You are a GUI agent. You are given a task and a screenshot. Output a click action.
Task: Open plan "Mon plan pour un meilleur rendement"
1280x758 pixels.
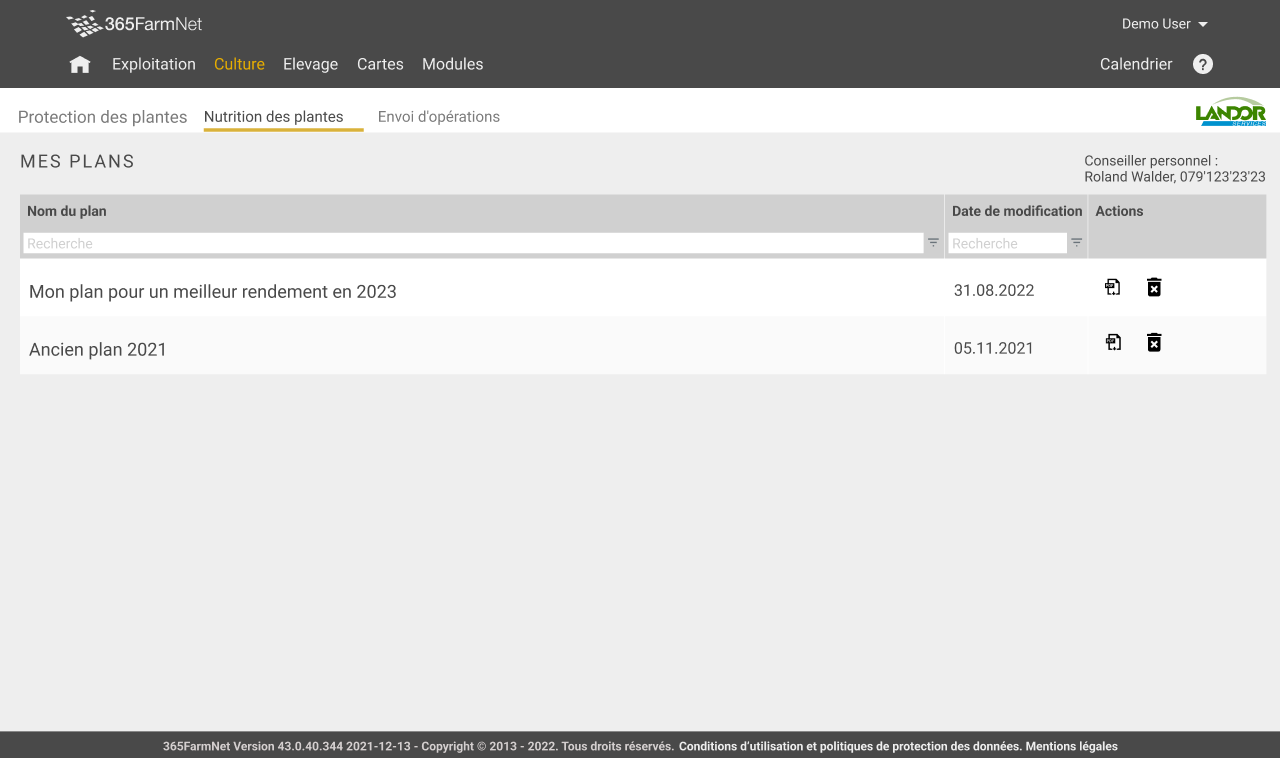tap(213, 292)
